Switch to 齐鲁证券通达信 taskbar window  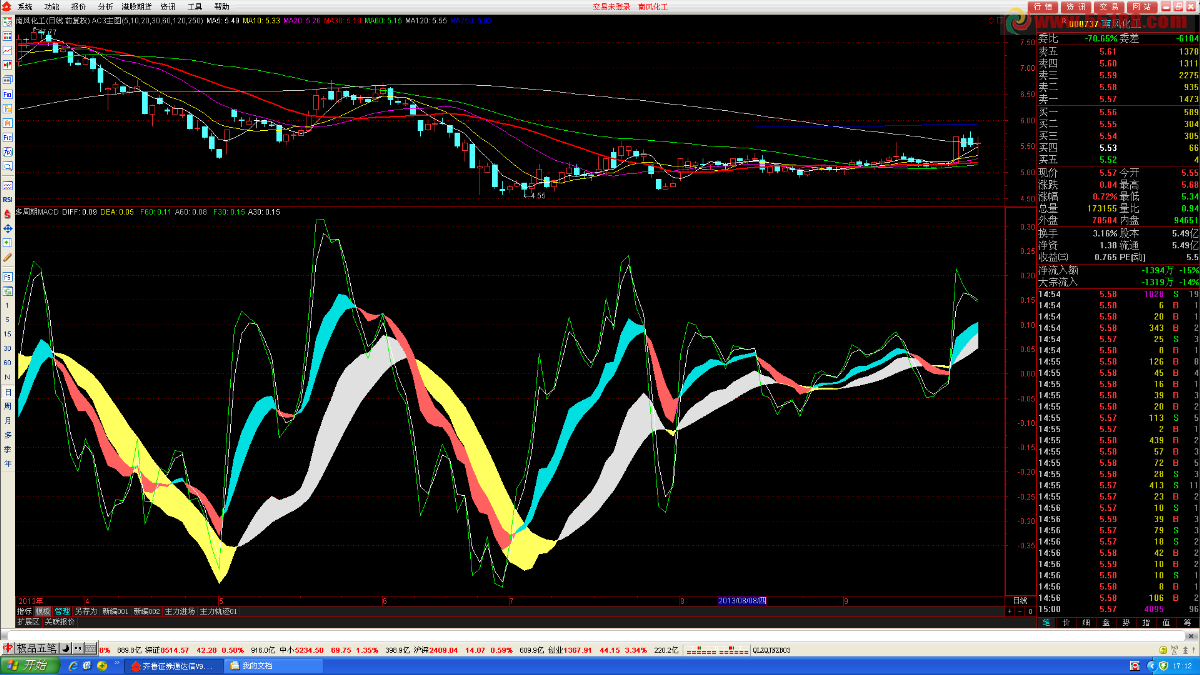point(172,665)
